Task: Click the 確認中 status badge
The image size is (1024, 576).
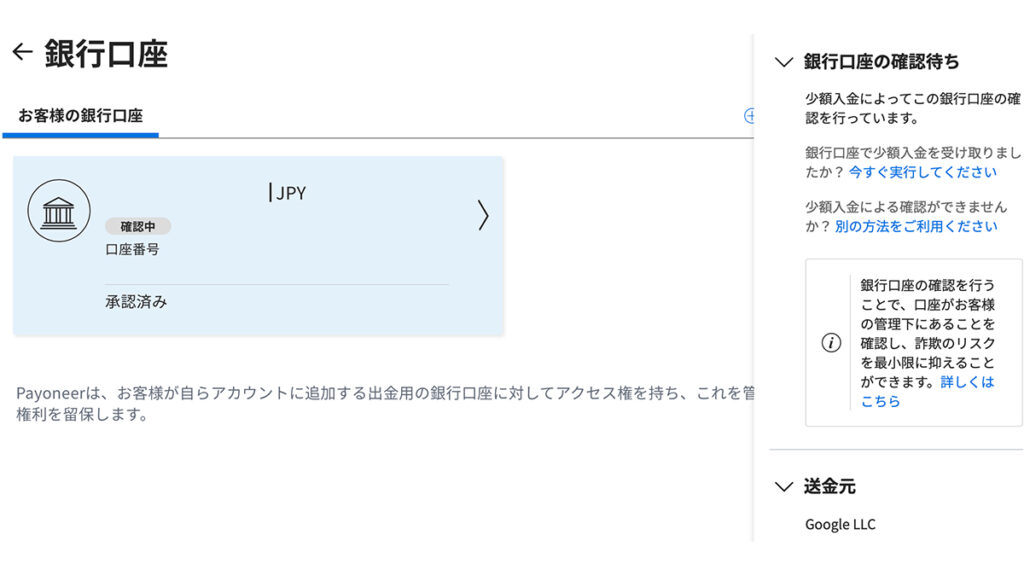Action: (138, 227)
